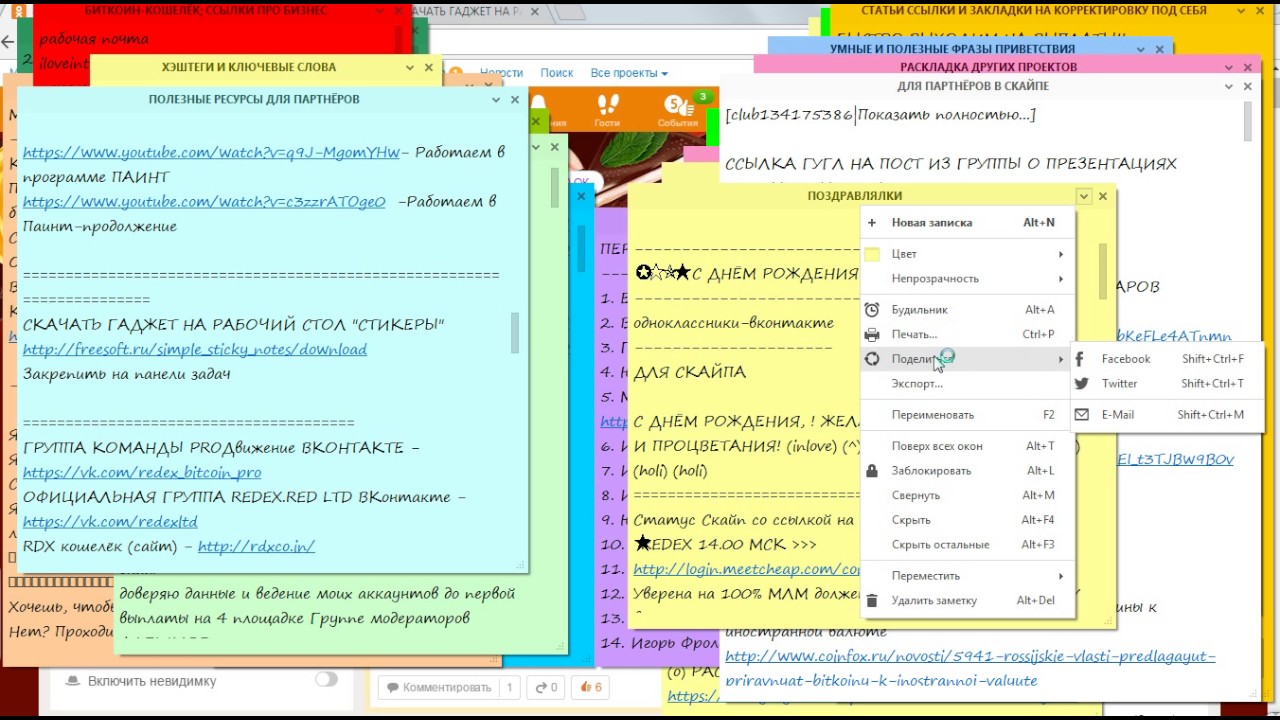This screenshot has width=1280, height=720.
Task: Click the scrollbar of ПОЛЕЗНЫЕ РЕСУРСЫ note
Action: pos(515,333)
